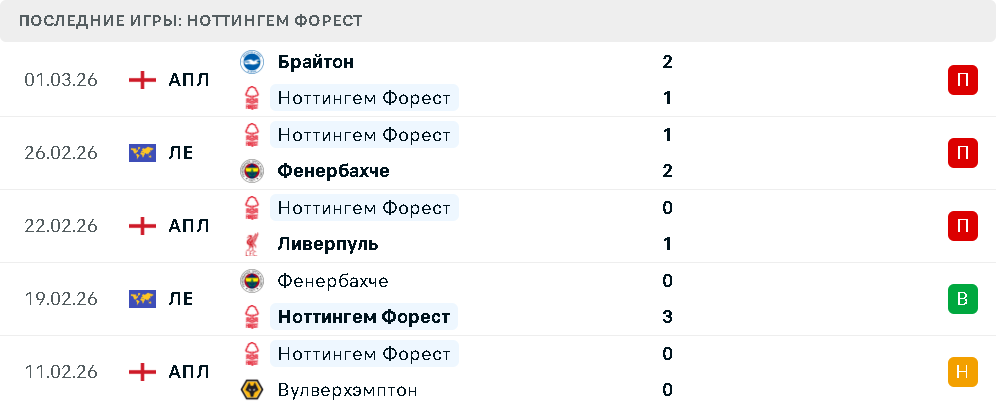Click Fenerbahçe crest in 26.02.26 match
This screenshot has width=1000, height=408.
(x=252, y=171)
